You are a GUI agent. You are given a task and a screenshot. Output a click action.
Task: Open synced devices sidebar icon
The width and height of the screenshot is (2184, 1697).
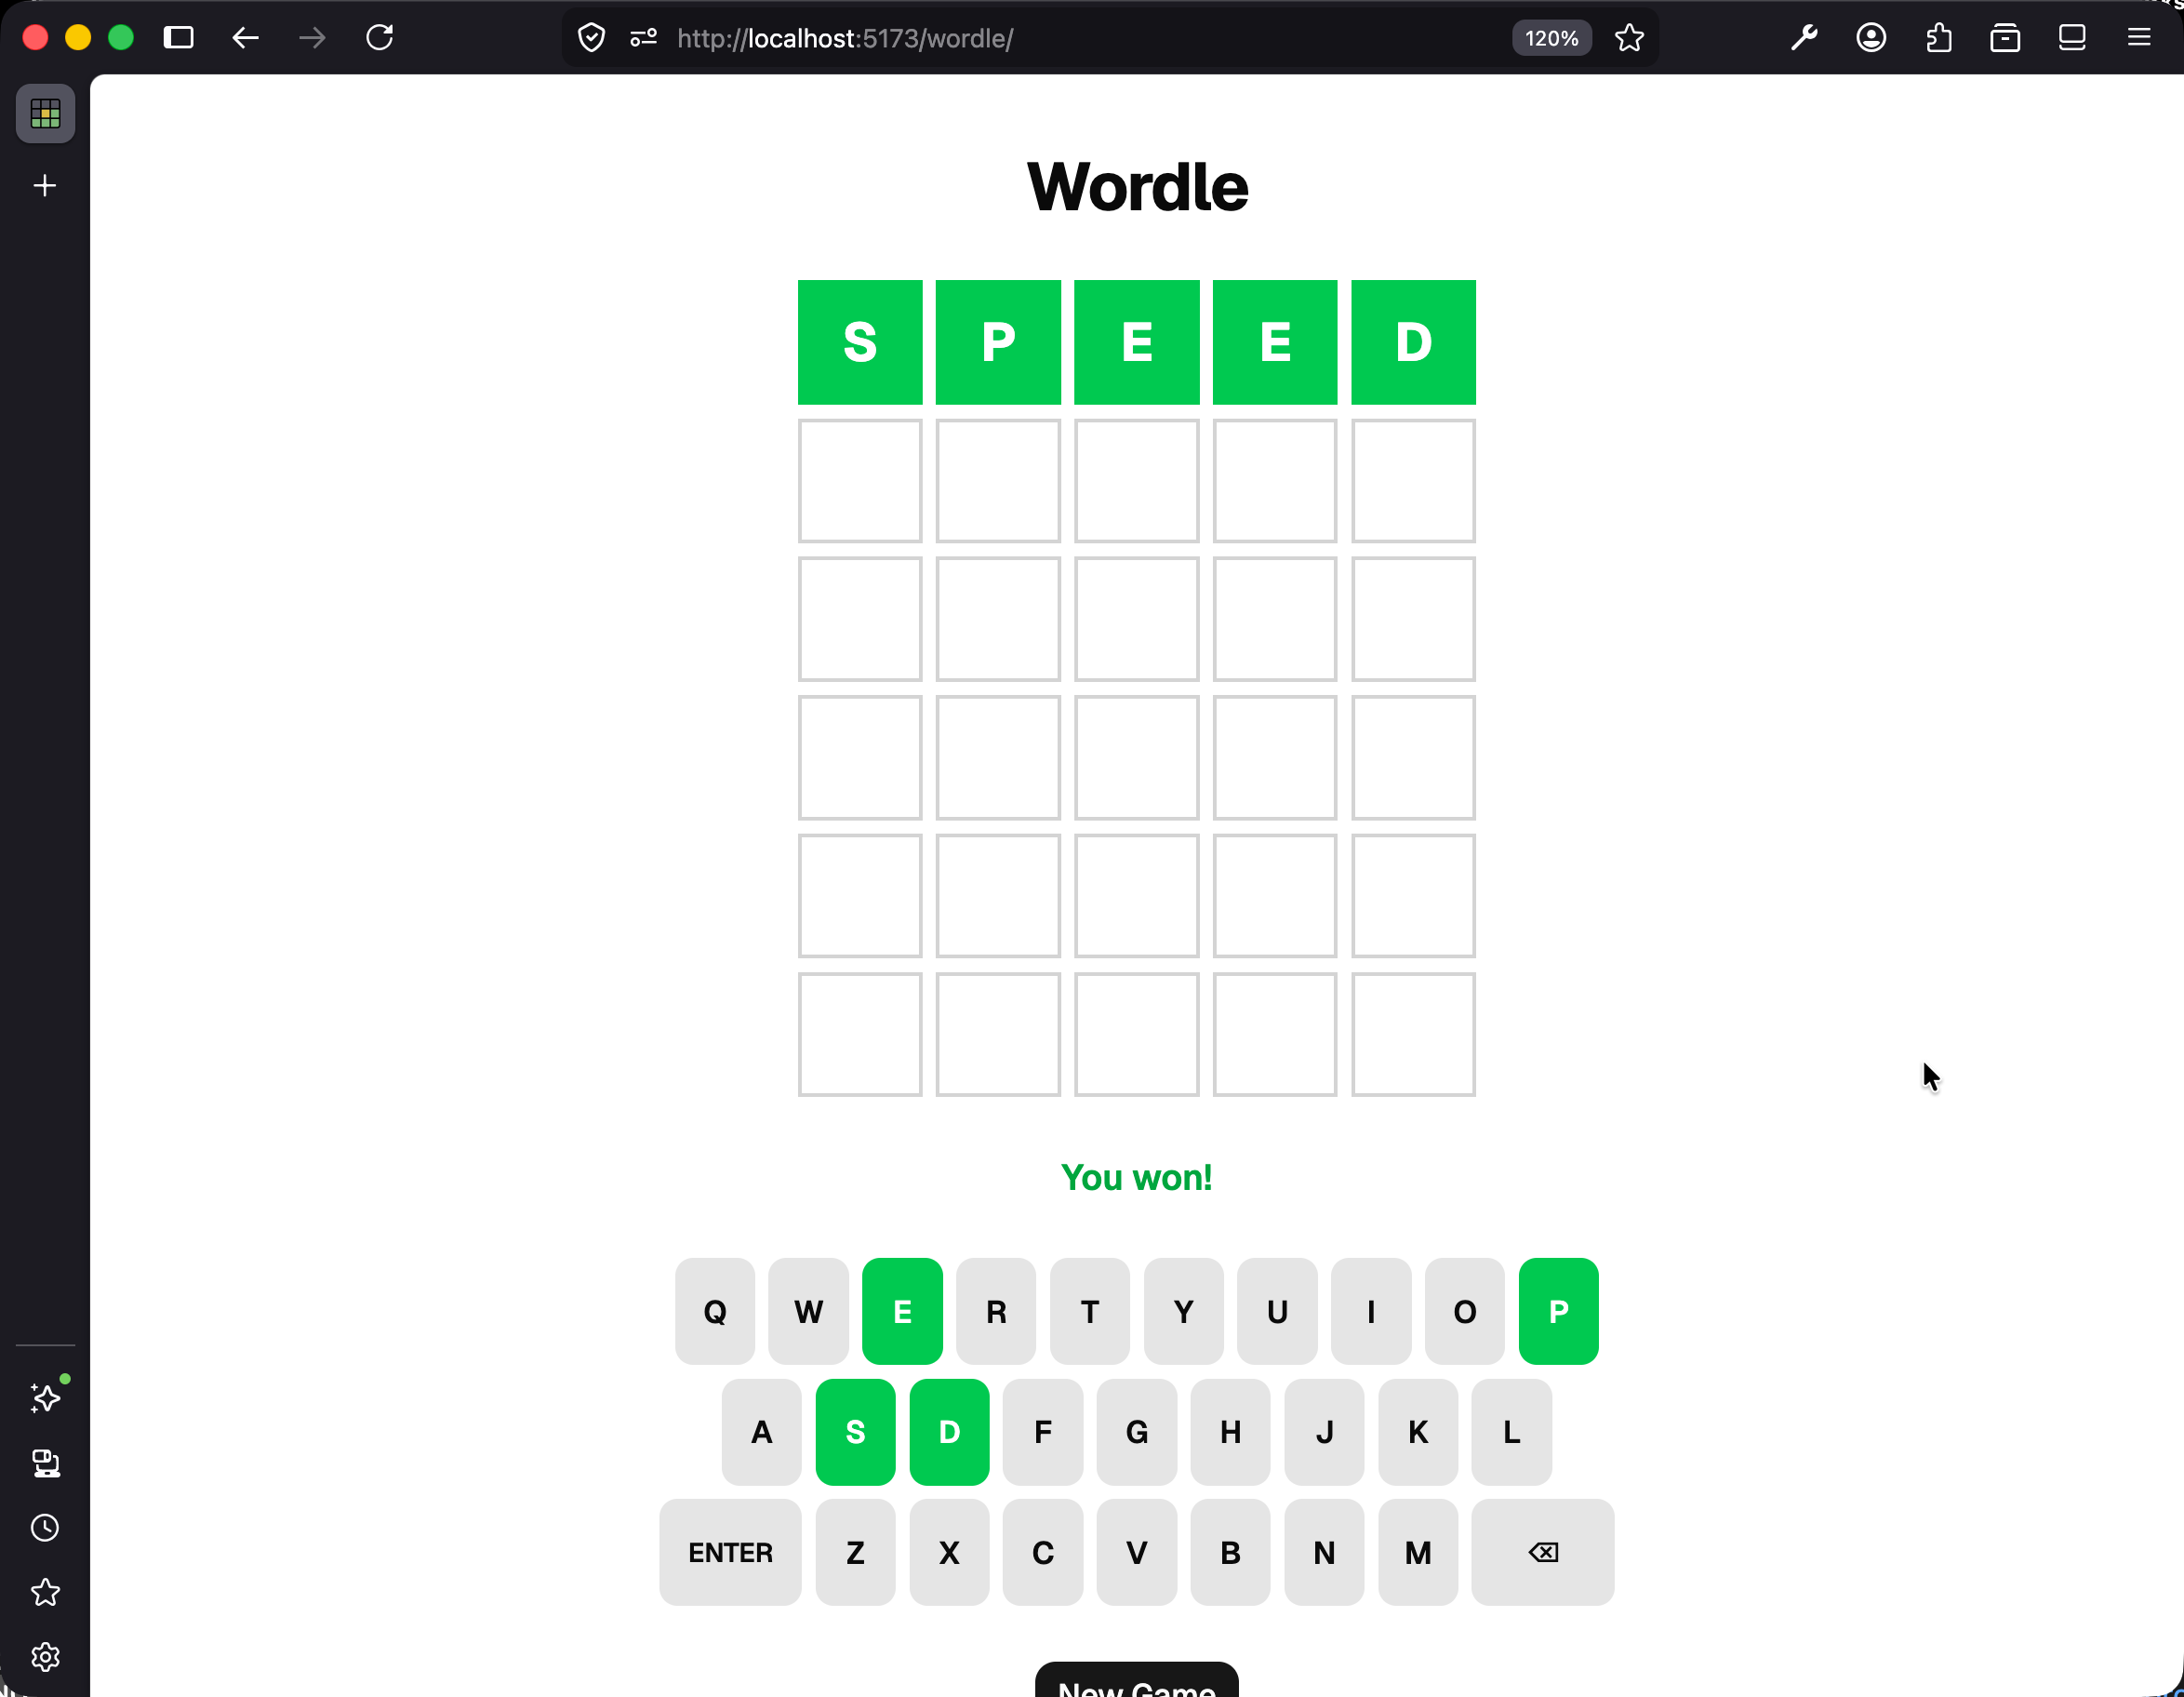tap(45, 1463)
